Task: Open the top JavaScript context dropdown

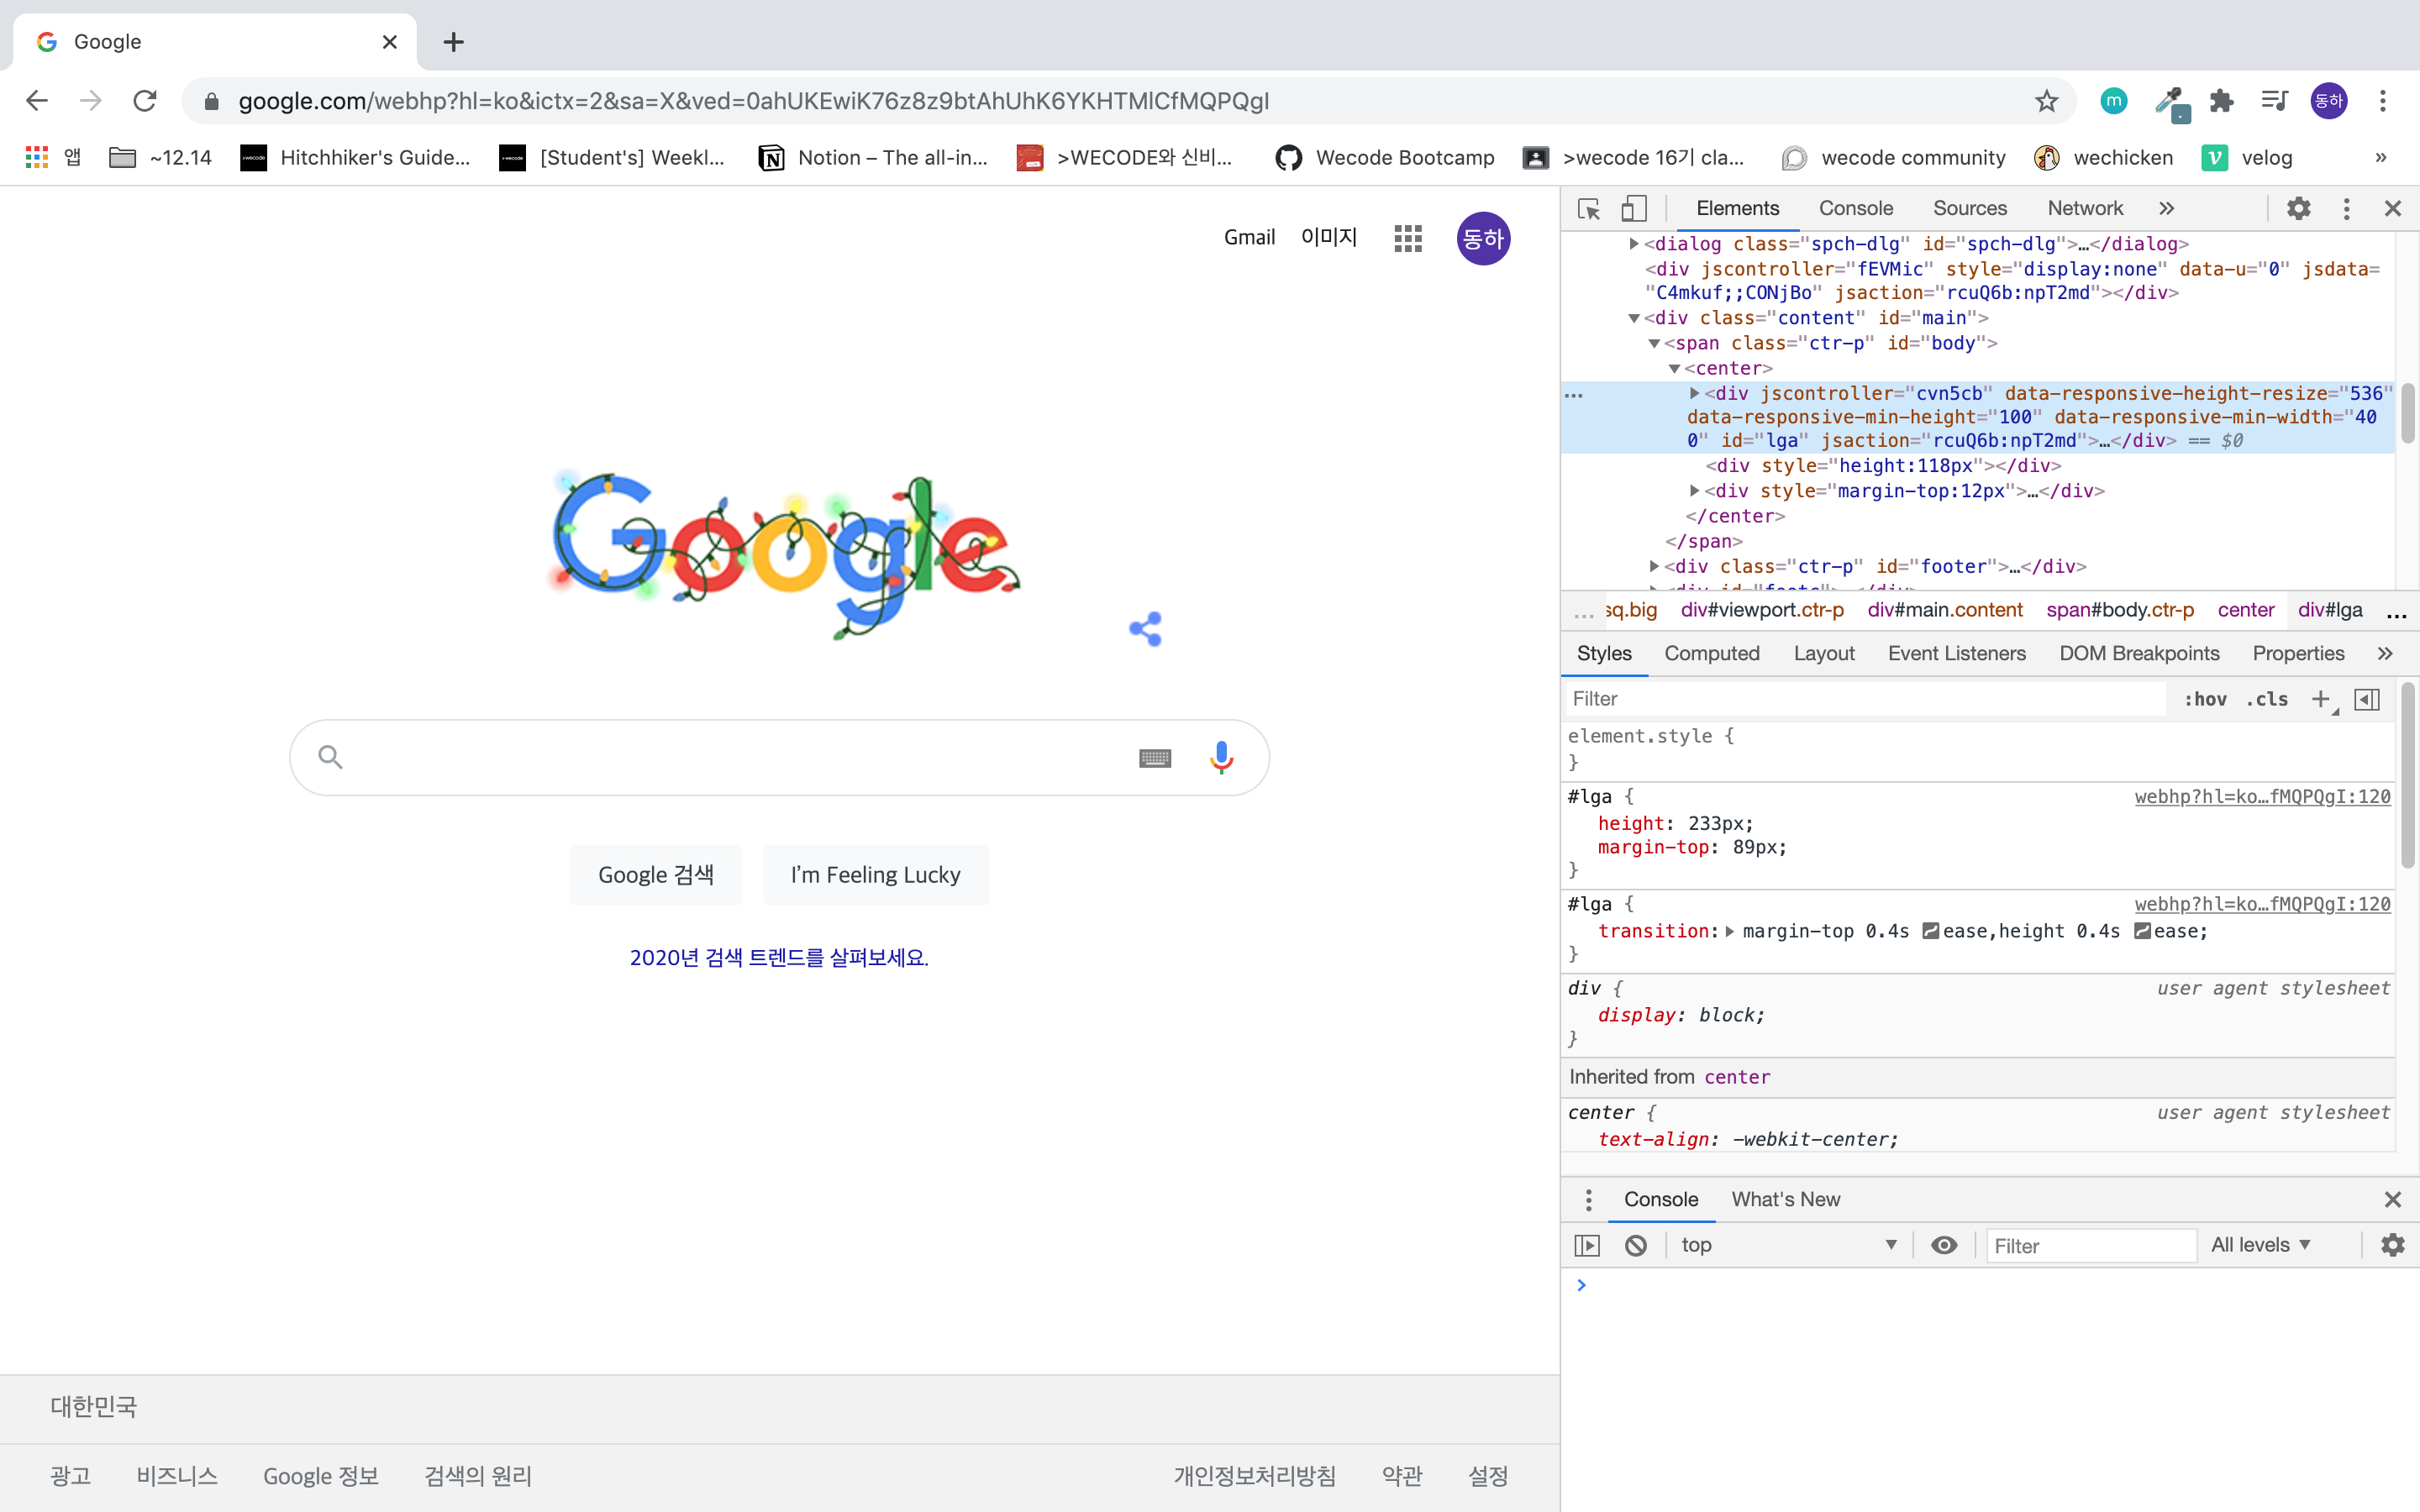Action: point(1787,1245)
